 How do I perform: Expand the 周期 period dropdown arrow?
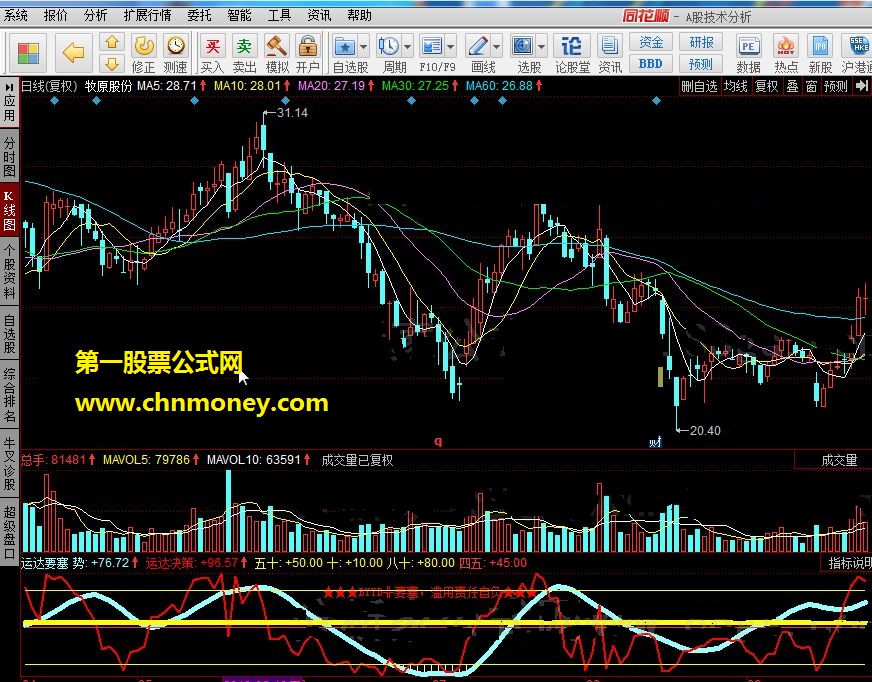point(407,47)
